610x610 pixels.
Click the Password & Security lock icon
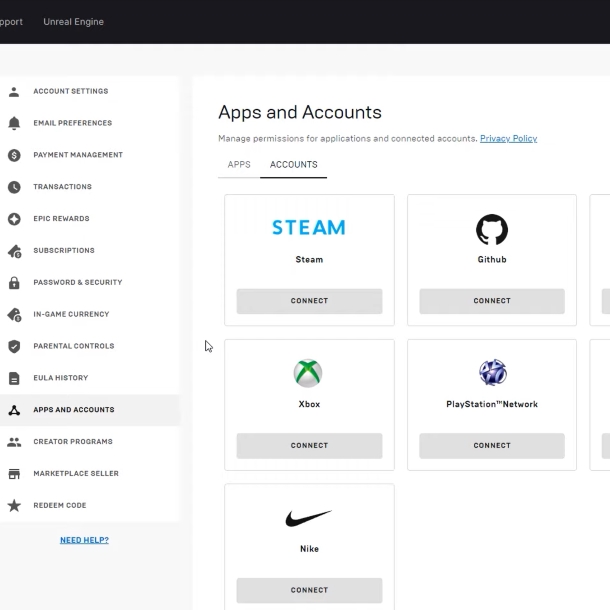click(14, 282)
